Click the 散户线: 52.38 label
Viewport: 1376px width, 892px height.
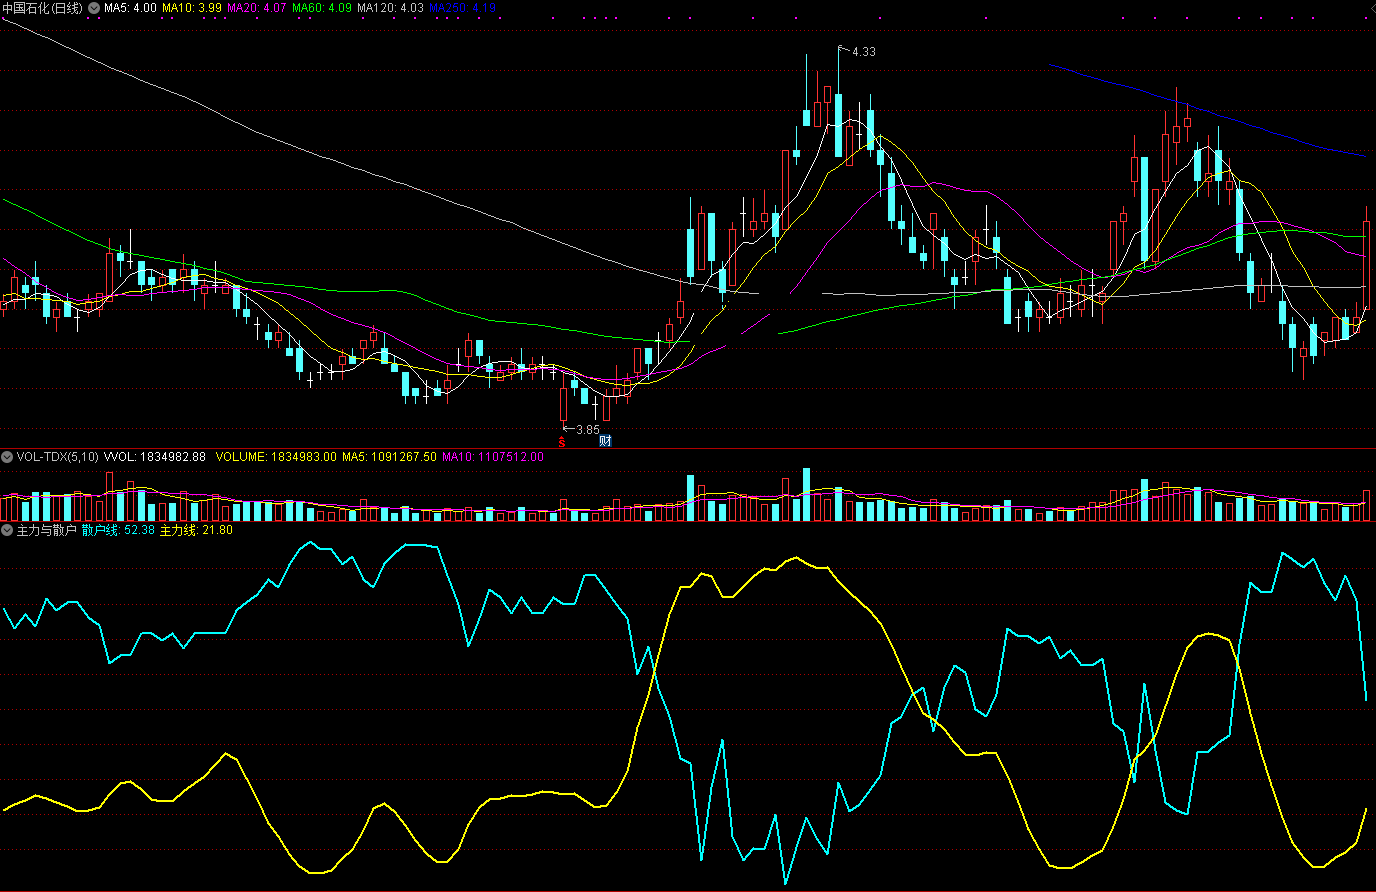click(118, 530)
